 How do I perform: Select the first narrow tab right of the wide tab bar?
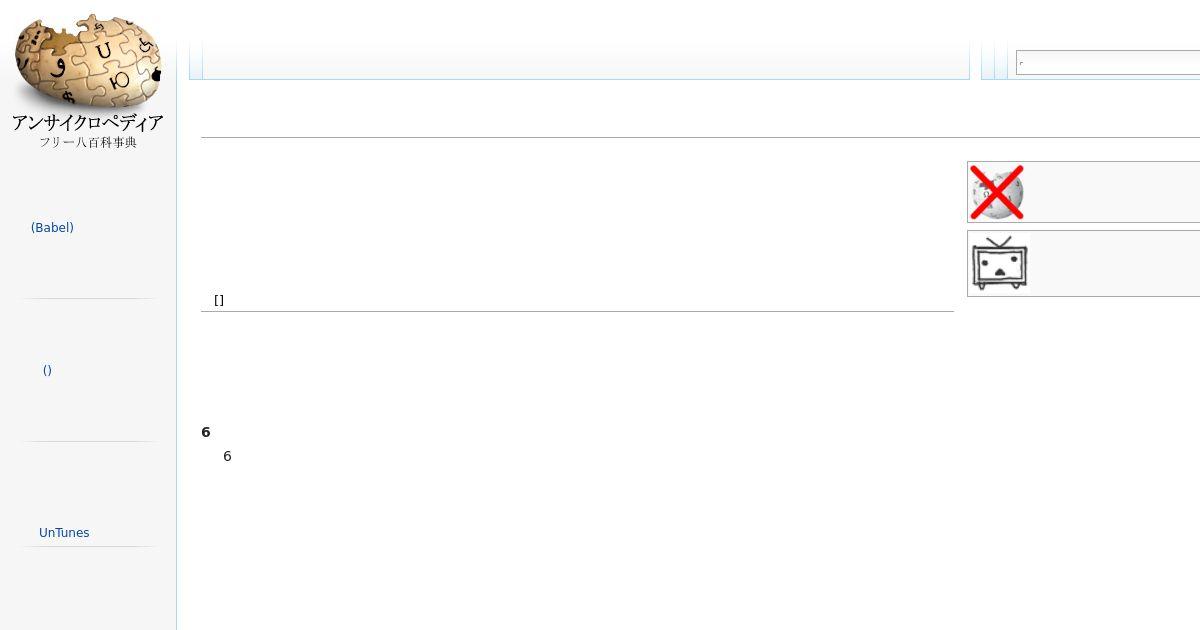pyautogui.click(x=988, y=60)
